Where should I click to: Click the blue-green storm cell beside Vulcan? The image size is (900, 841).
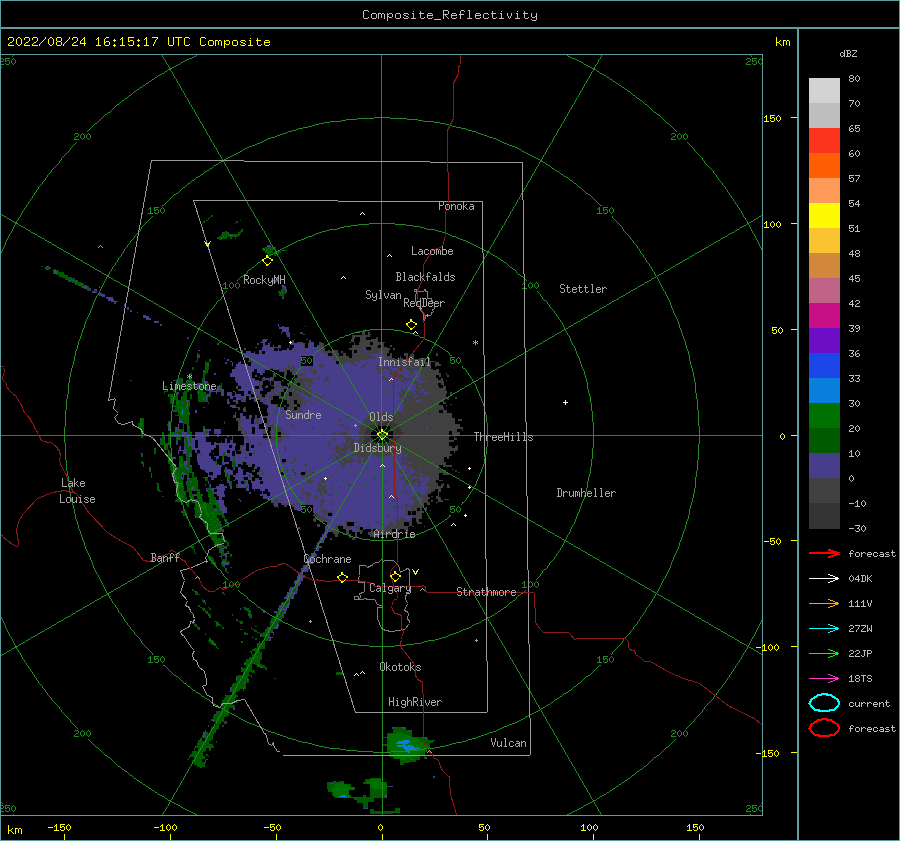point(408,745)
